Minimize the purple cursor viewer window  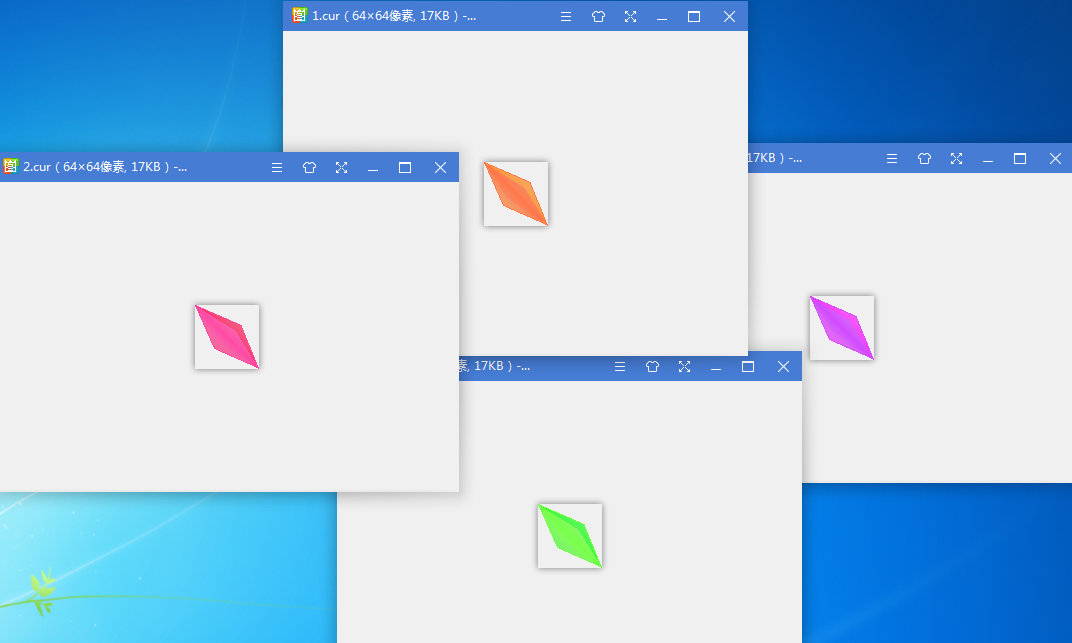988,159
